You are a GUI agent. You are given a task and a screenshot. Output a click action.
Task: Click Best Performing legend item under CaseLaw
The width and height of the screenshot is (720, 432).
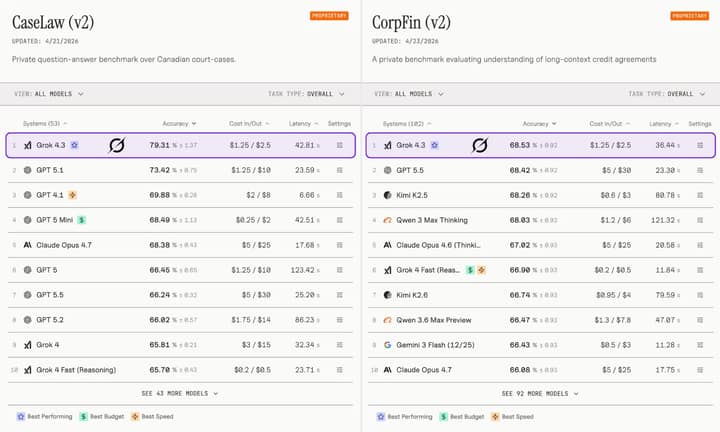(x=45, y=416)
